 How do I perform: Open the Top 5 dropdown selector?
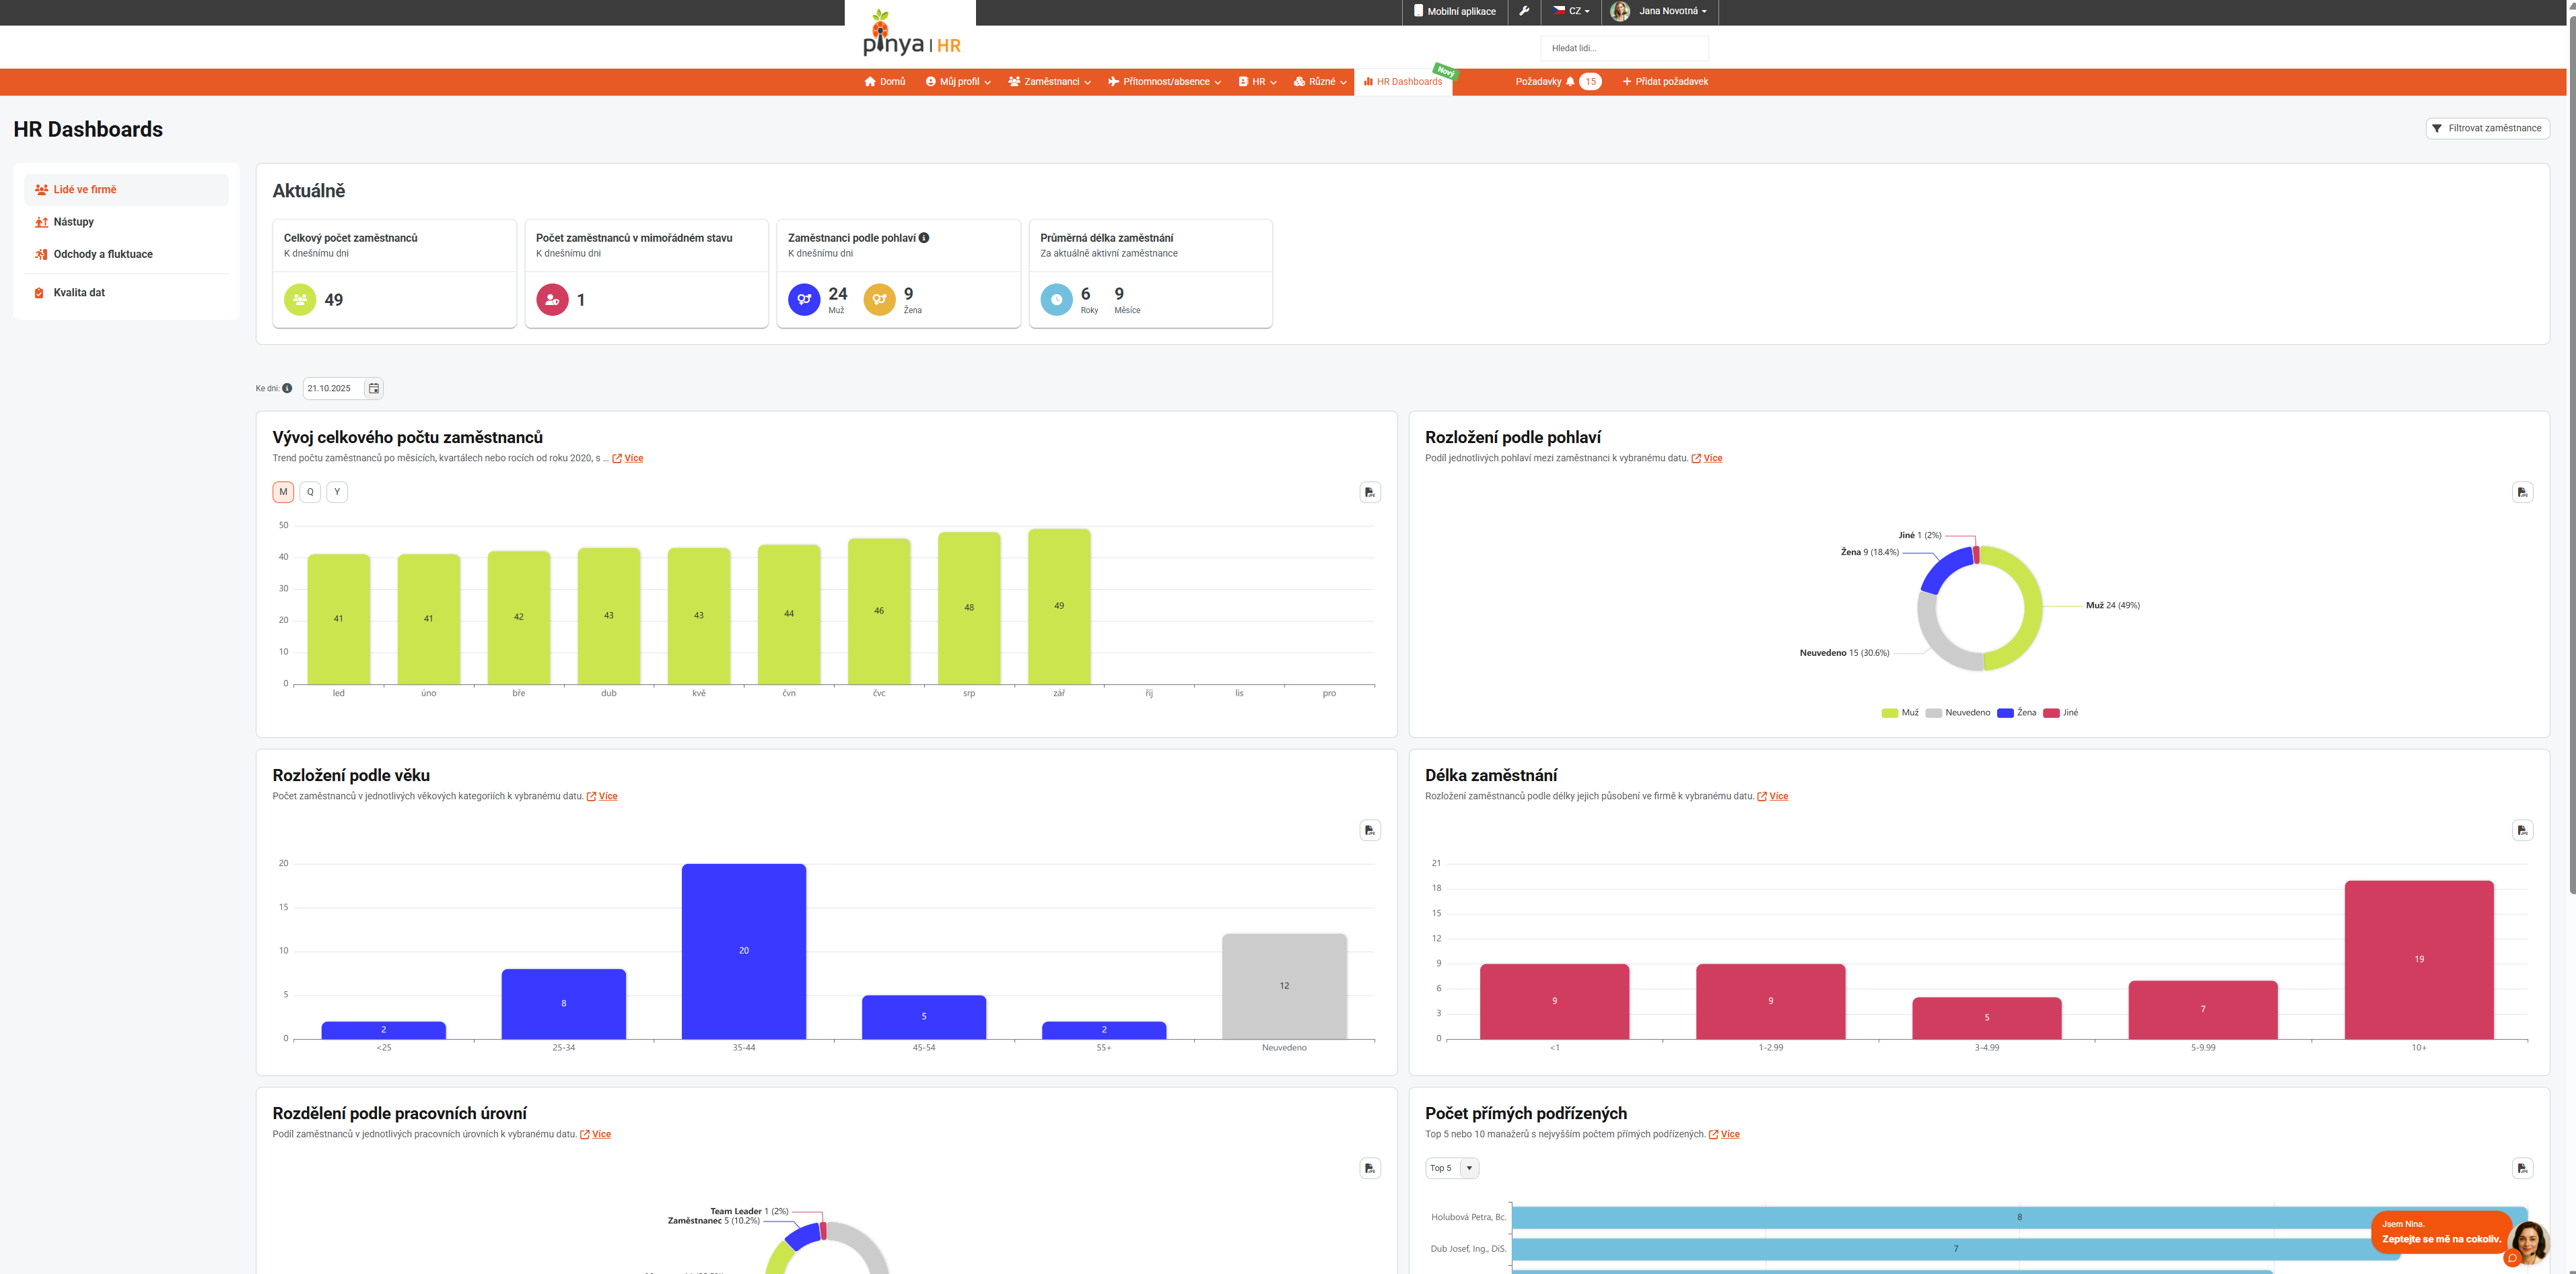click(1451, 1168)
